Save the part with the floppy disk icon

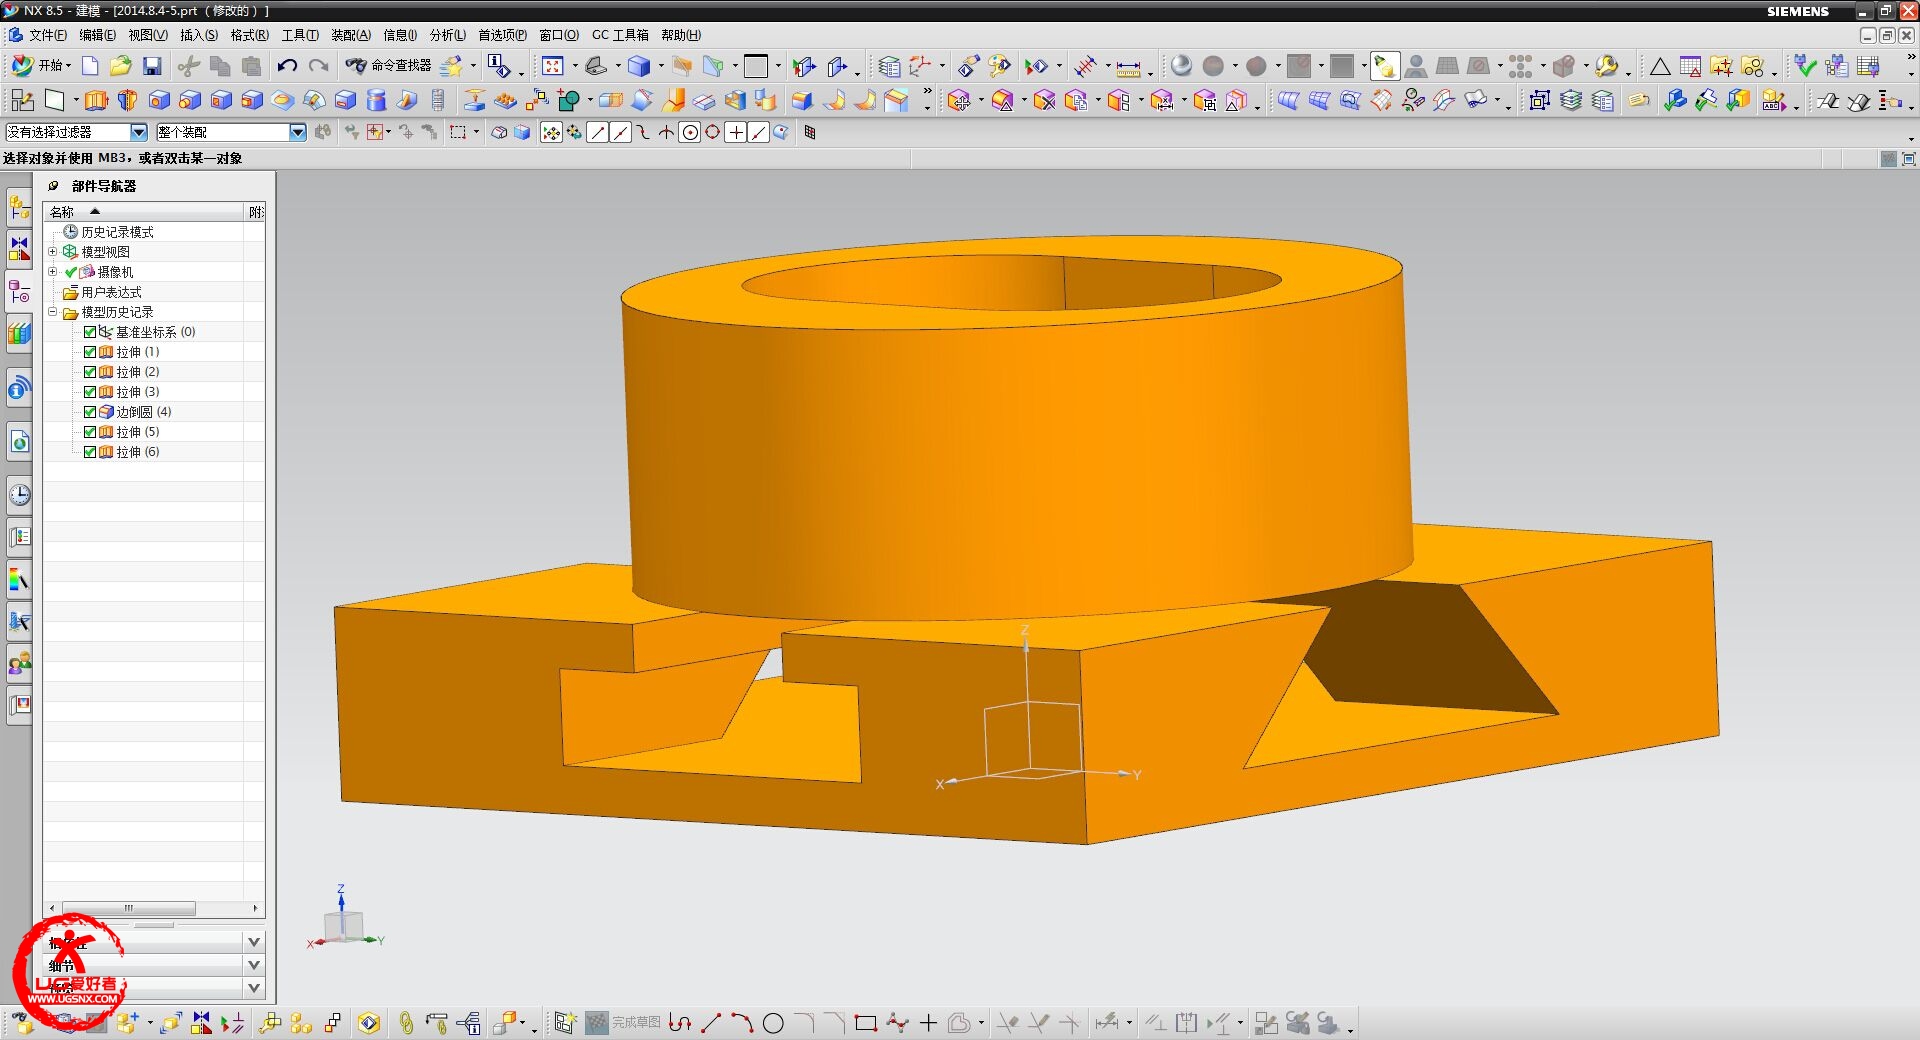(152, 66)
